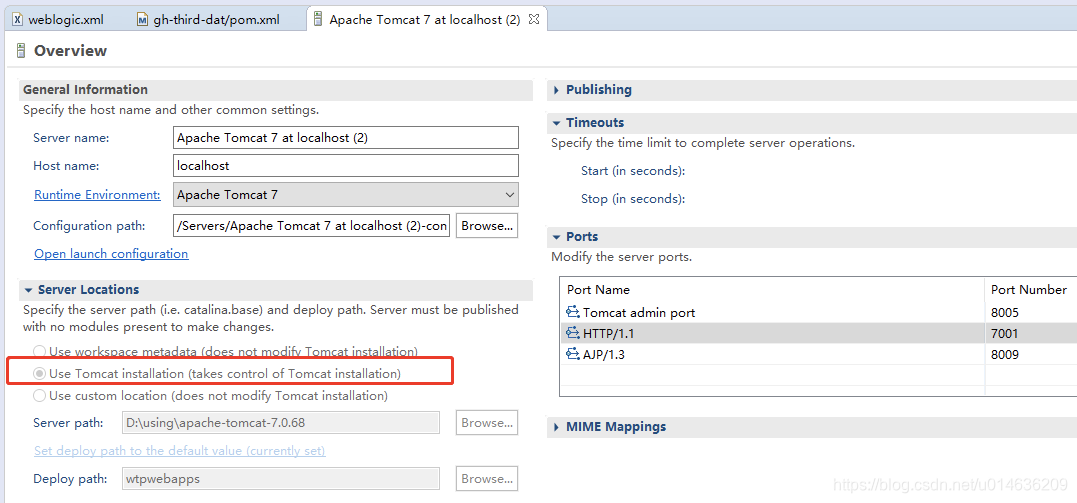This screenshot has width=1077, height=503.
Task: Click the Host name input field
Action: click(x=346, y=166)
